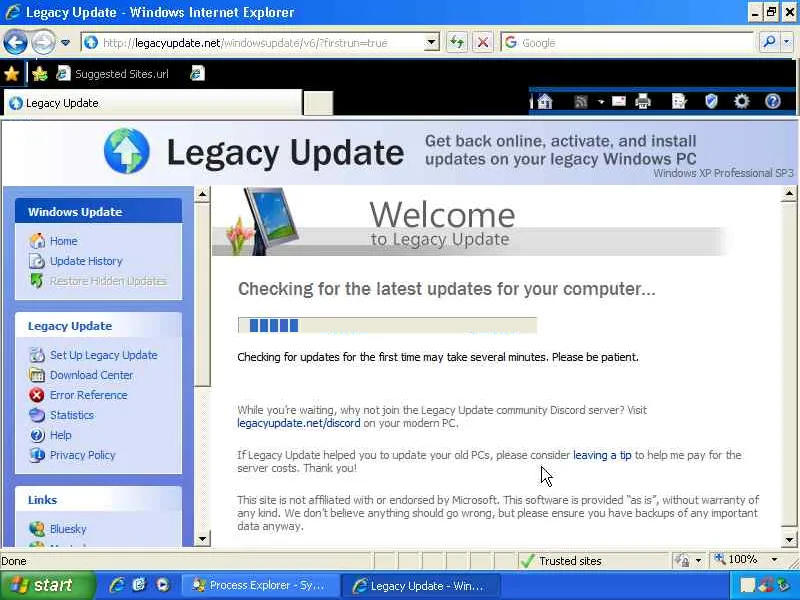Viewport: 800px width, 600px height.
Task: Launch Windows Media Player quick launch icon
Action: [163, 585]
